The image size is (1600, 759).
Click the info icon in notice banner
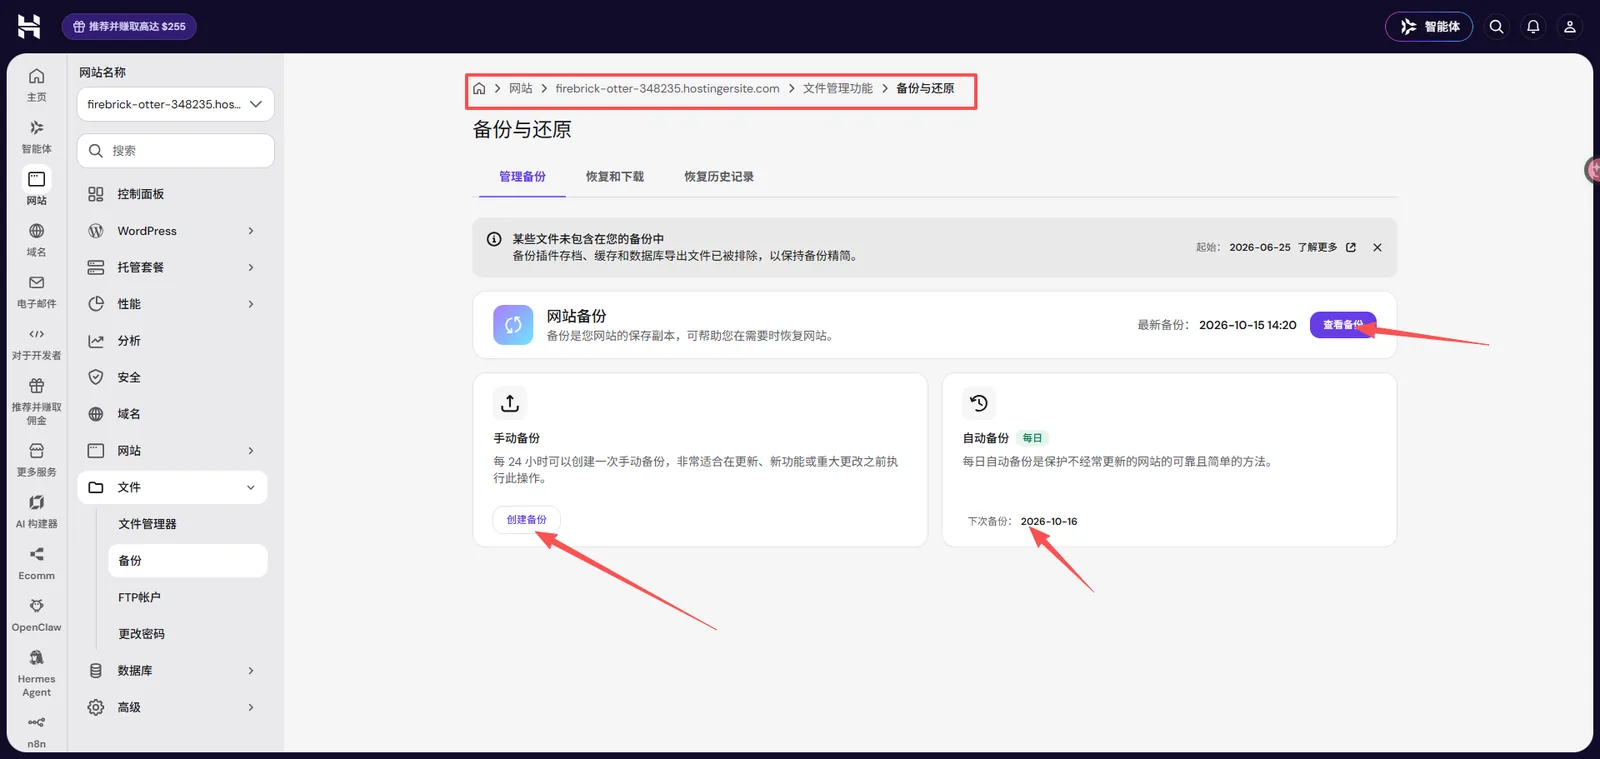494,239
